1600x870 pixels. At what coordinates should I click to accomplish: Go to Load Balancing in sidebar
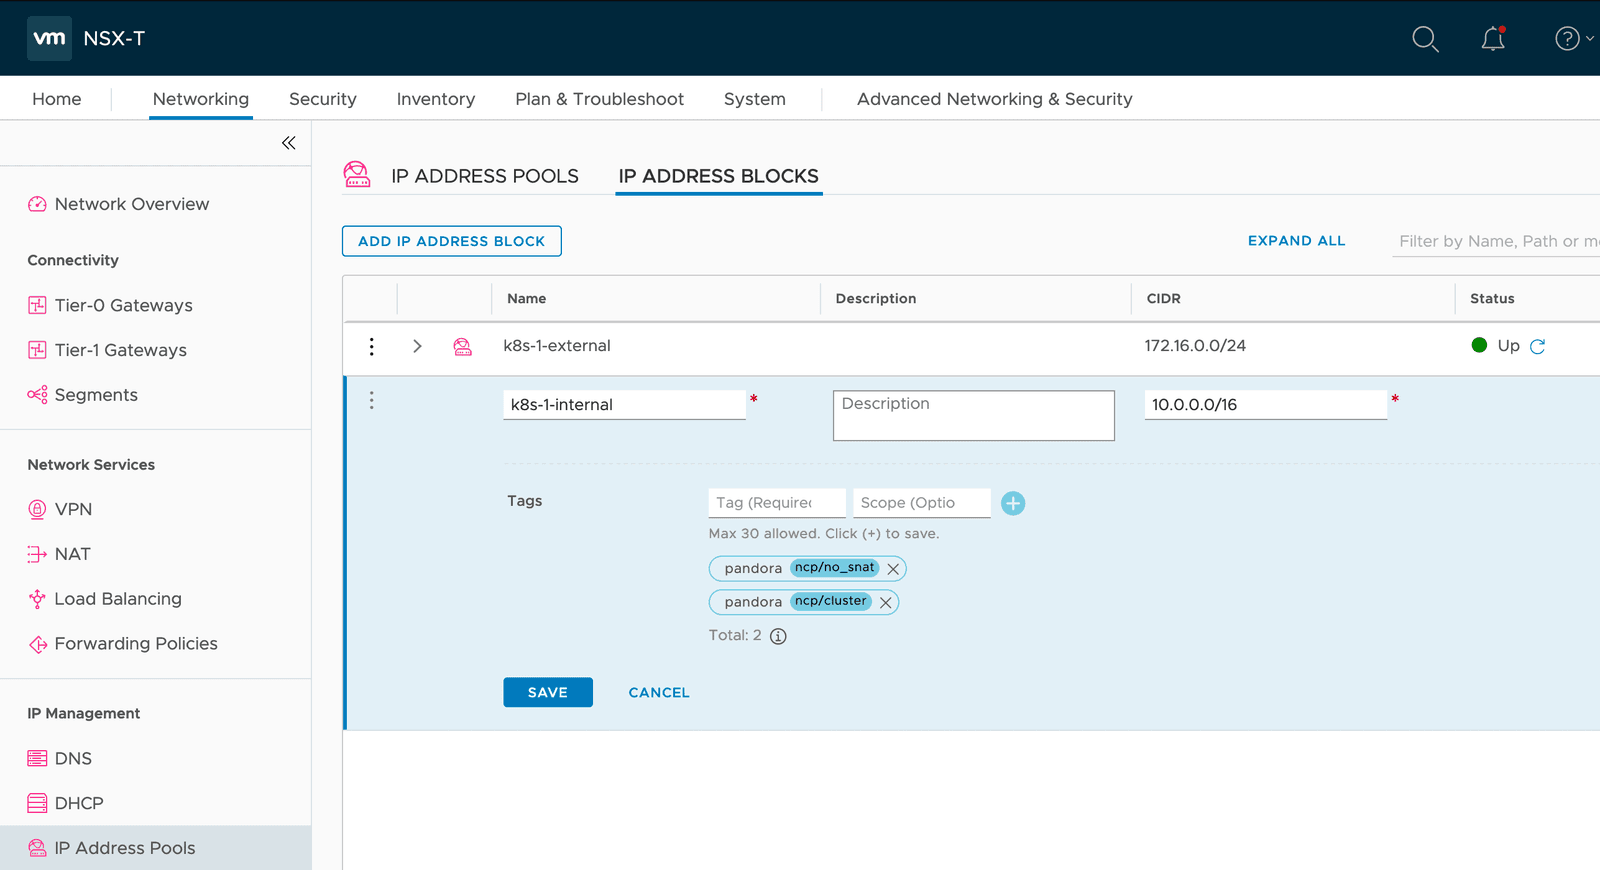point(118,599)
